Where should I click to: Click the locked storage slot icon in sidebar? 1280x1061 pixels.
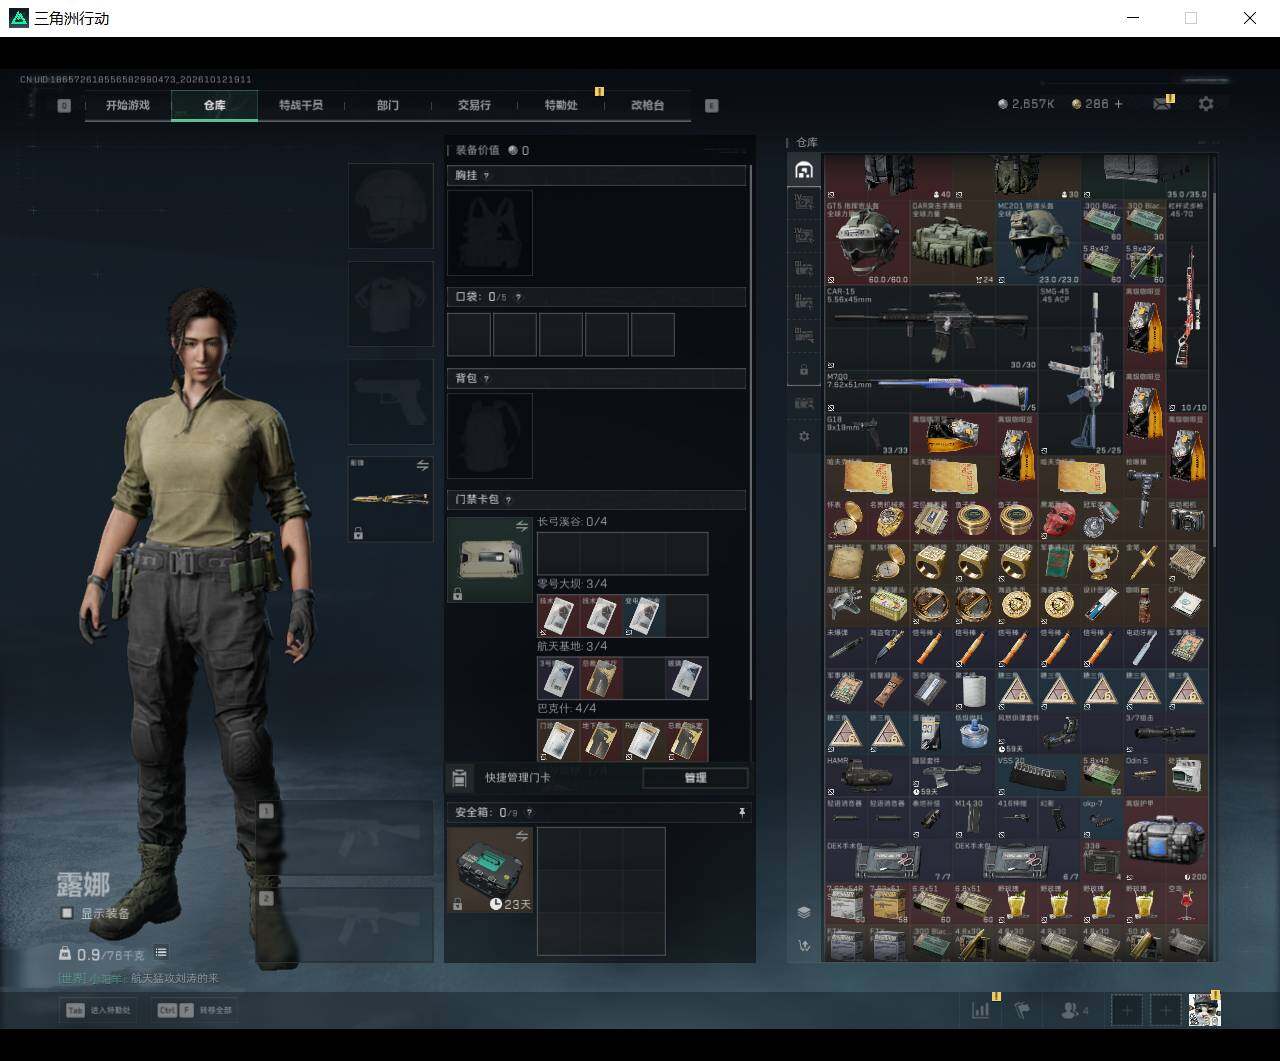click(803, 370)
